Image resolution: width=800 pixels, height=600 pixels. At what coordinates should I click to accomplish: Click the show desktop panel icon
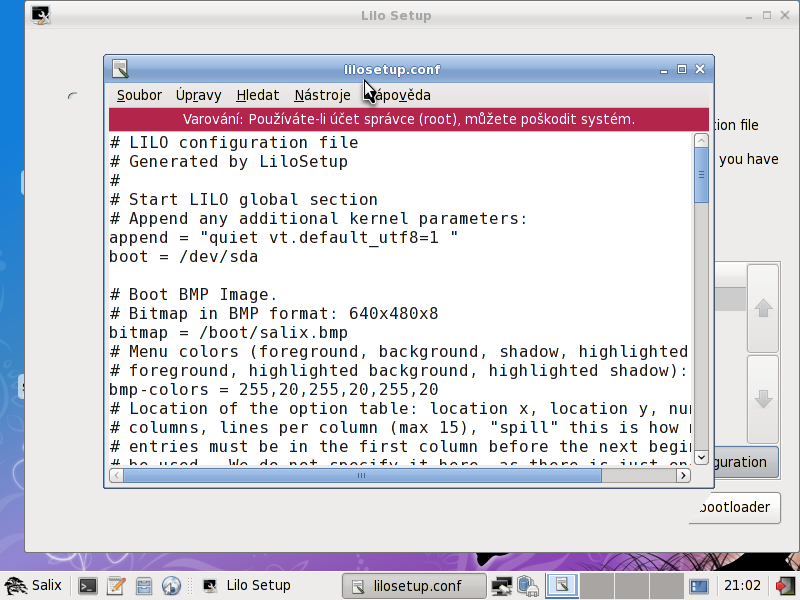pos(698,586)
